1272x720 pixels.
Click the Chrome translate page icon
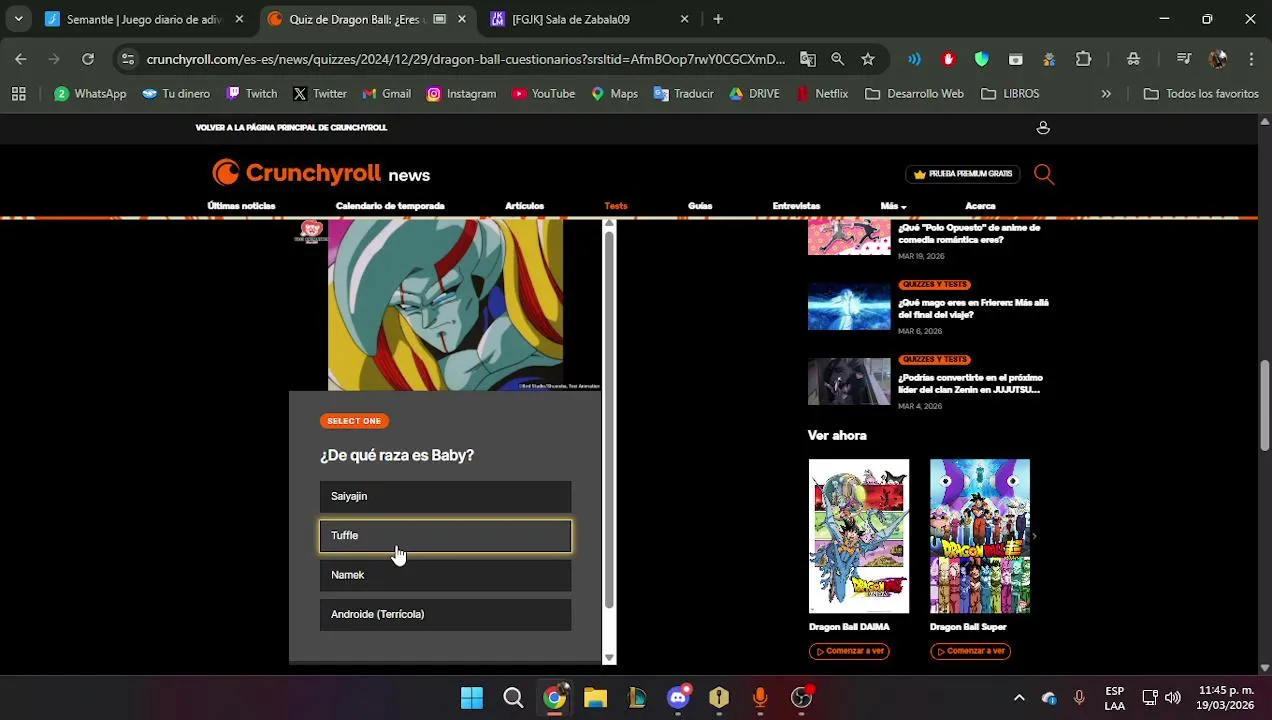pyautogui.click(x=808, y=59)
